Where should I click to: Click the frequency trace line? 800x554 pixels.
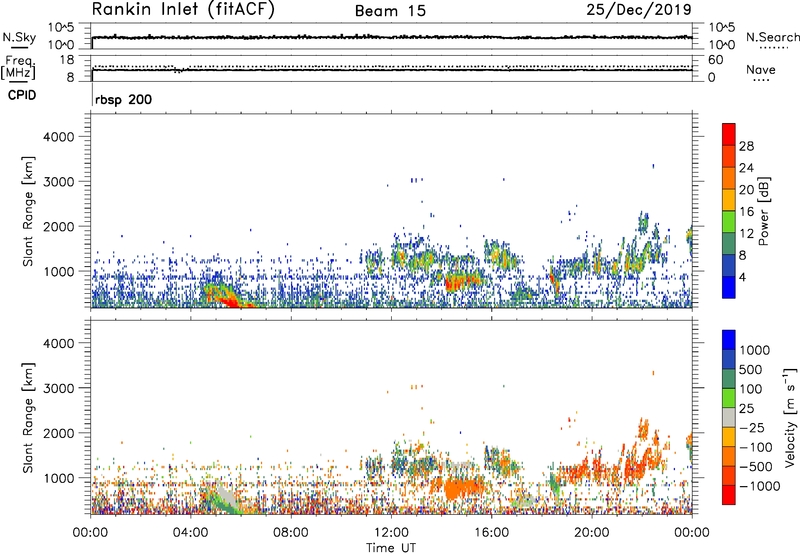click(x=391, y=70)
